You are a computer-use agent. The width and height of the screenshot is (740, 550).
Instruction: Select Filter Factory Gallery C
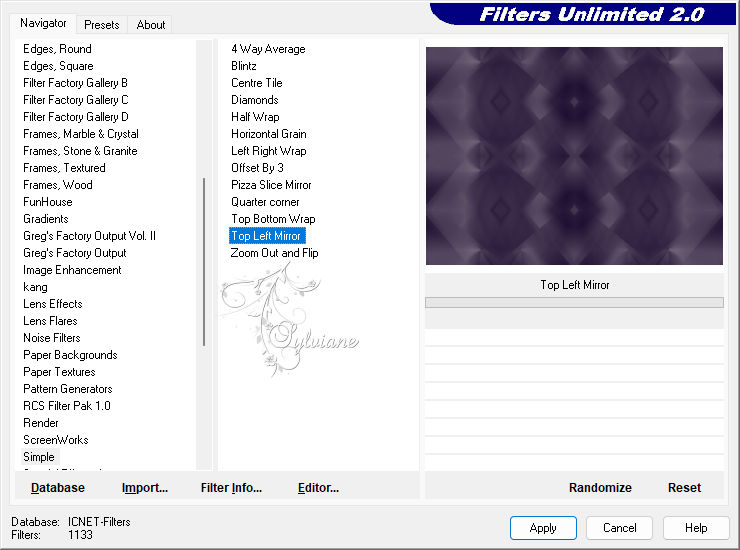(76, 100)
